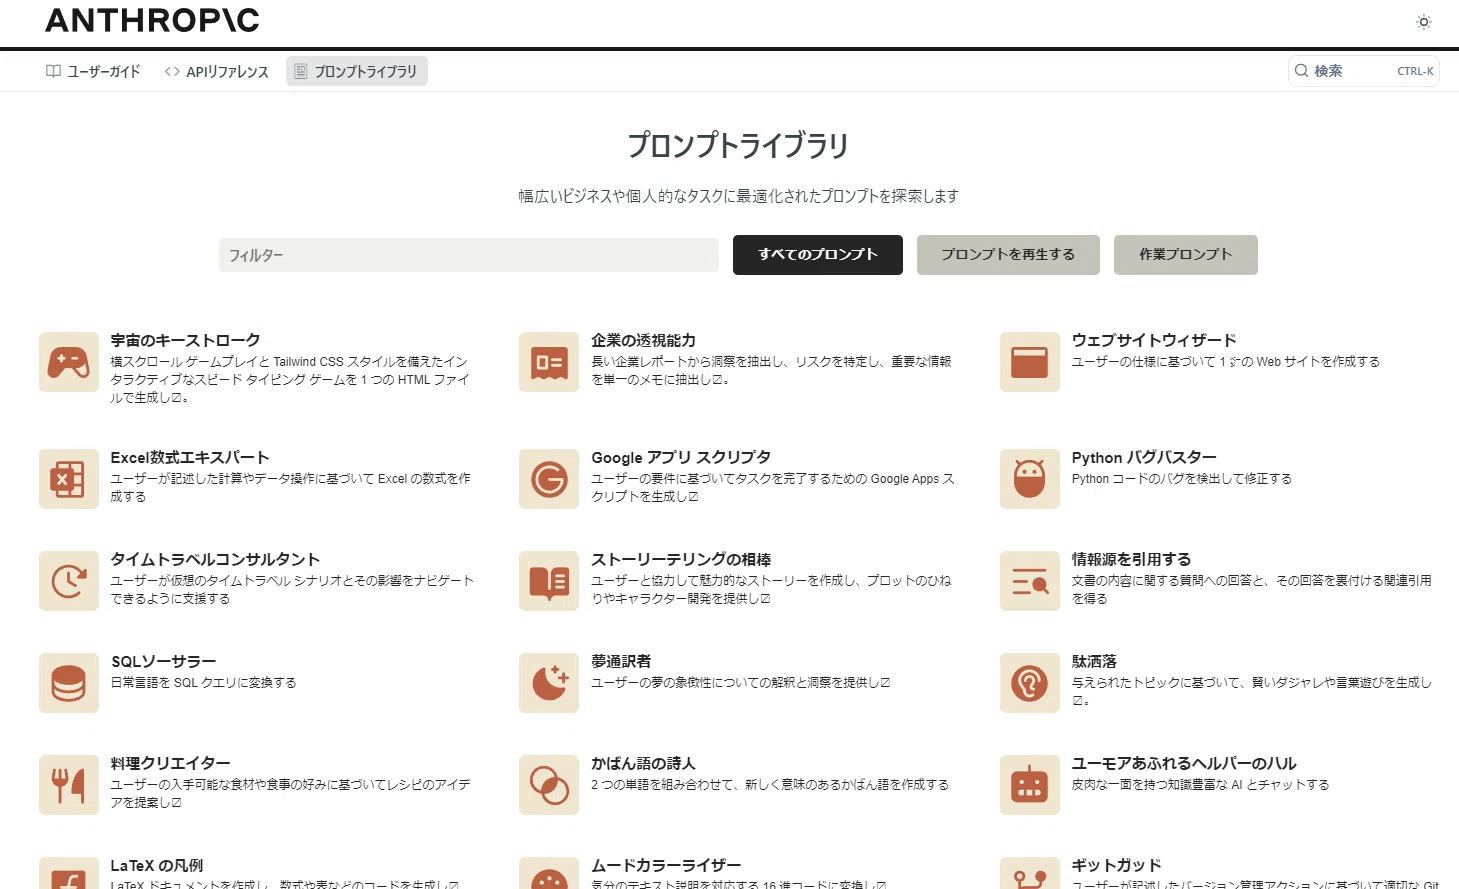This screenshot has width=1459, height=889.
Task: Open the 宇宙のキーストローク prompt
Action: 185,341
